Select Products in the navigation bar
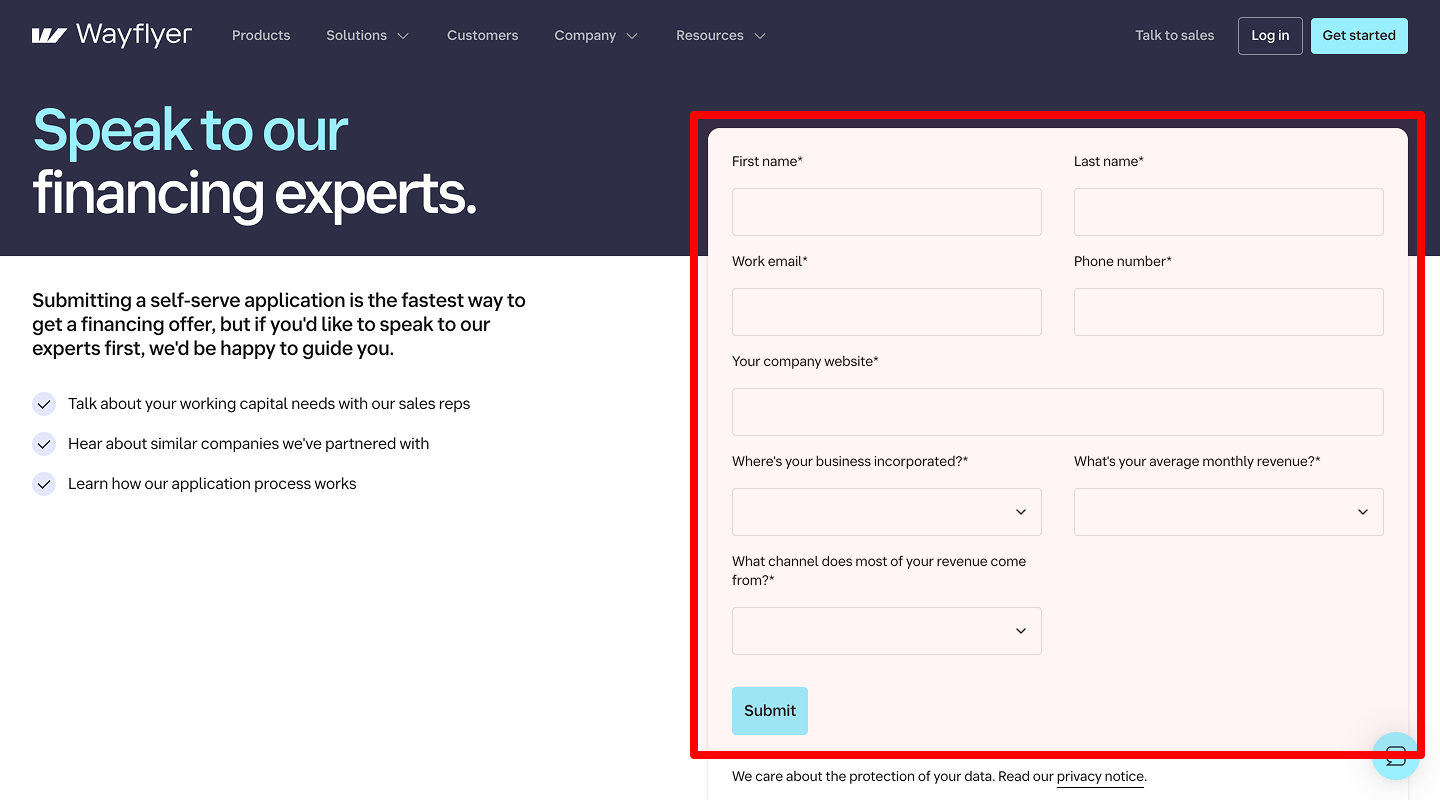The height and width of the screenshot is (800, 1440). pos(260,35)
